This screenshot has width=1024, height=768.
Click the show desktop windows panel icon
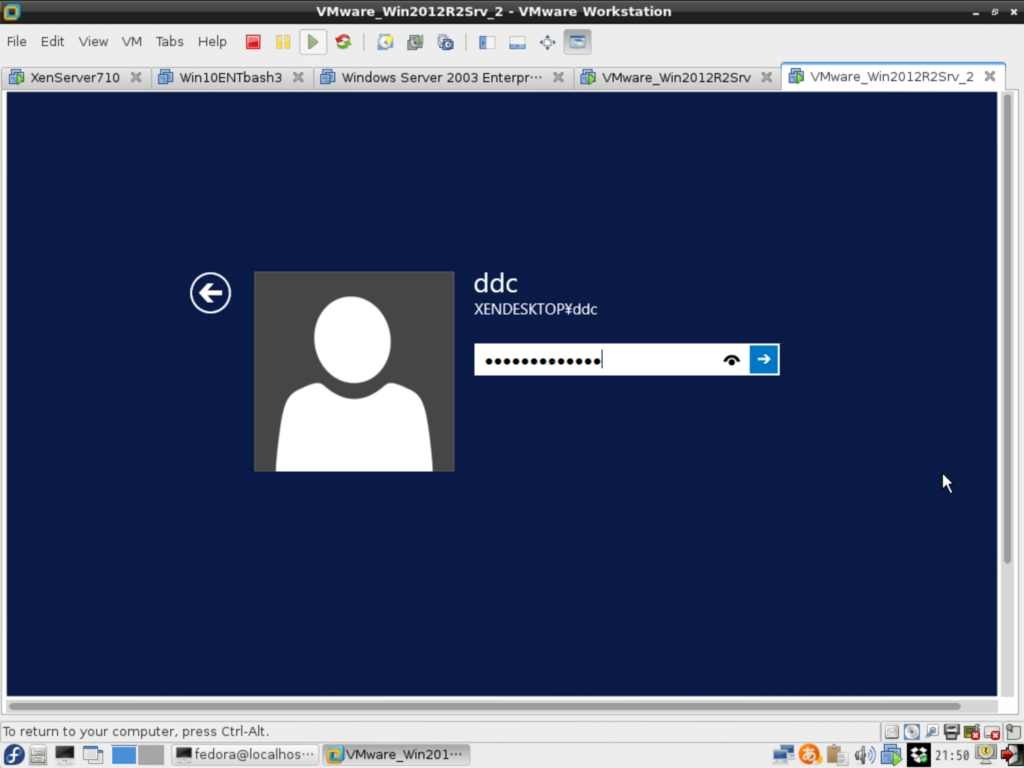point(93,755)
